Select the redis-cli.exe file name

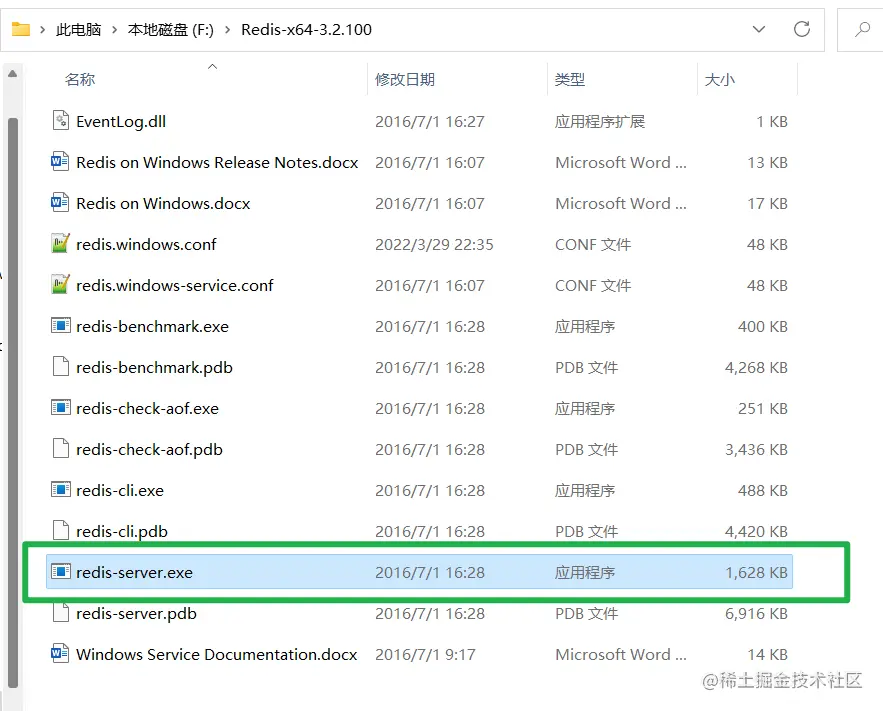pos(120,490)
